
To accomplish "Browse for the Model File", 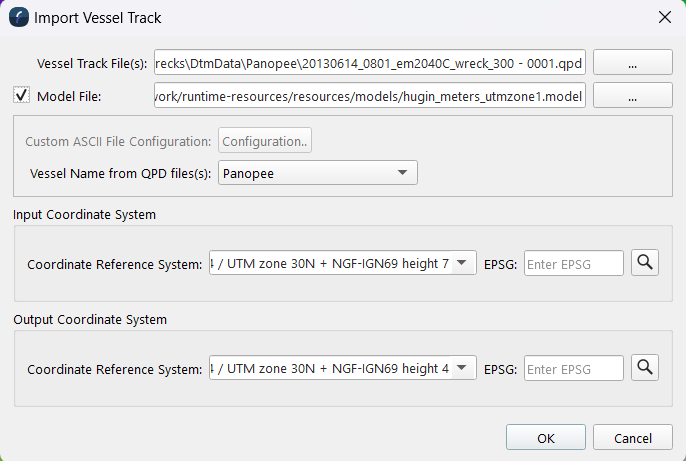I will point(632,96).
